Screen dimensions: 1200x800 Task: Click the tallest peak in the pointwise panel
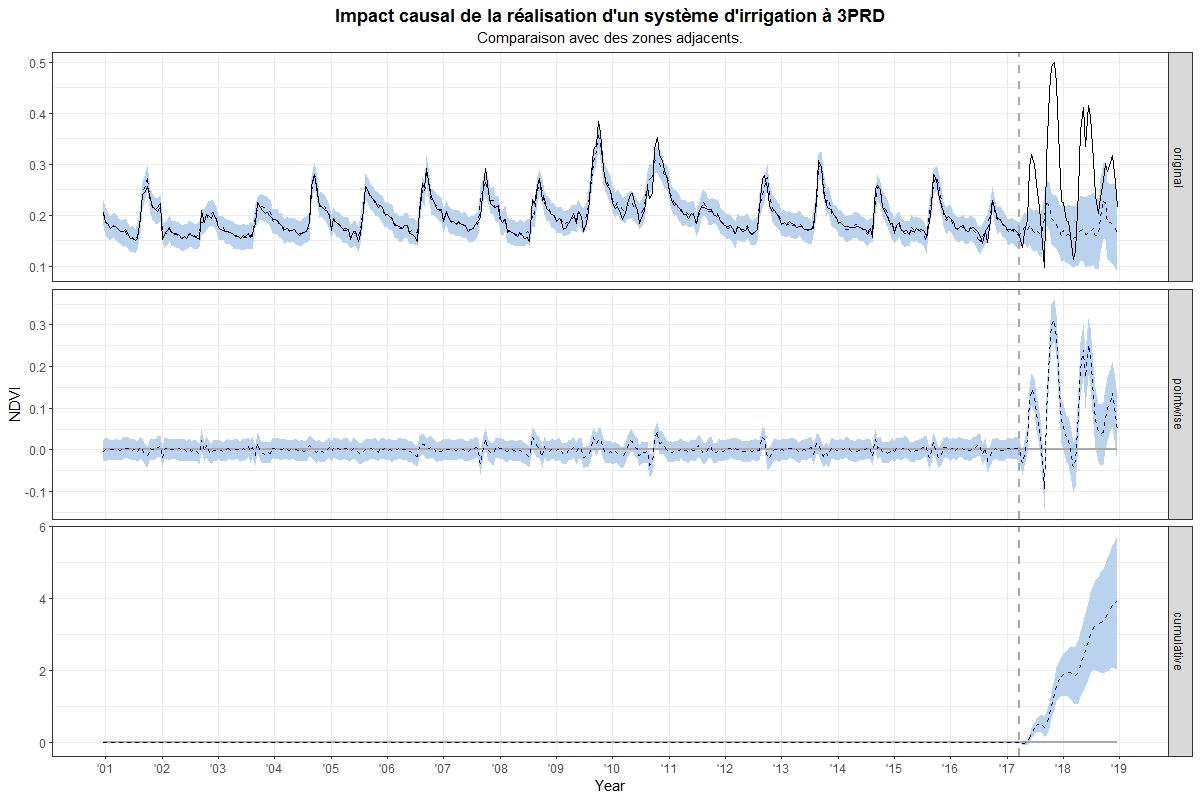[1053, 322]
